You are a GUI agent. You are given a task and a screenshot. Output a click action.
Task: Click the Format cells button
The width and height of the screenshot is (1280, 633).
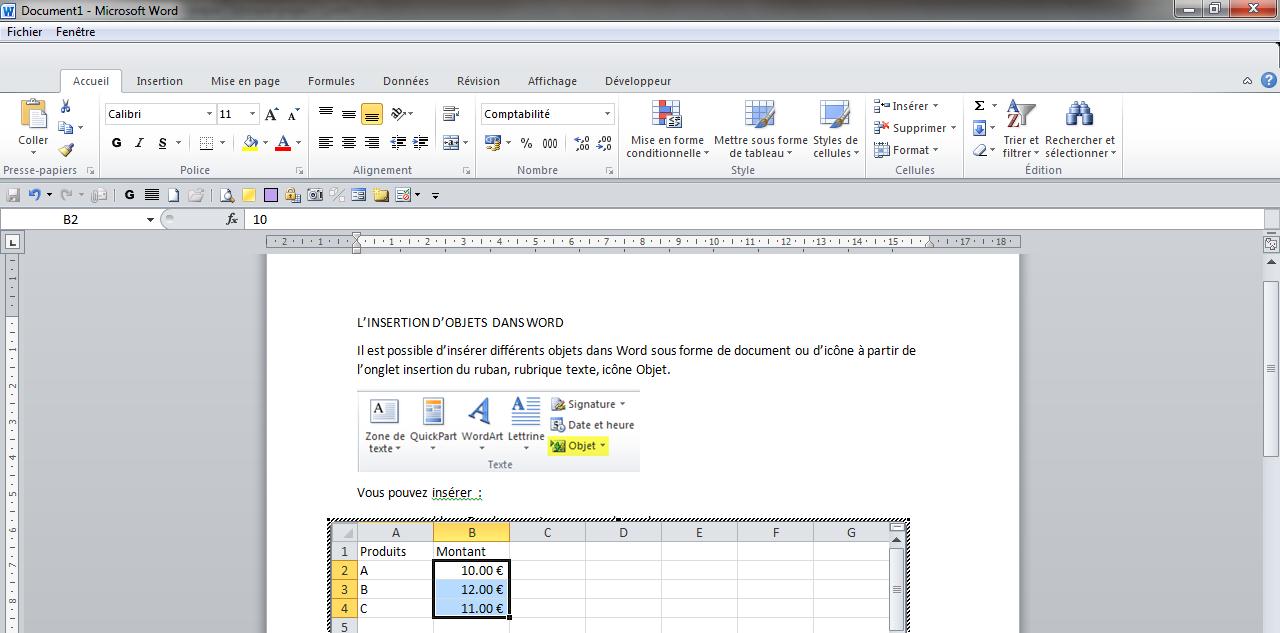906,150
